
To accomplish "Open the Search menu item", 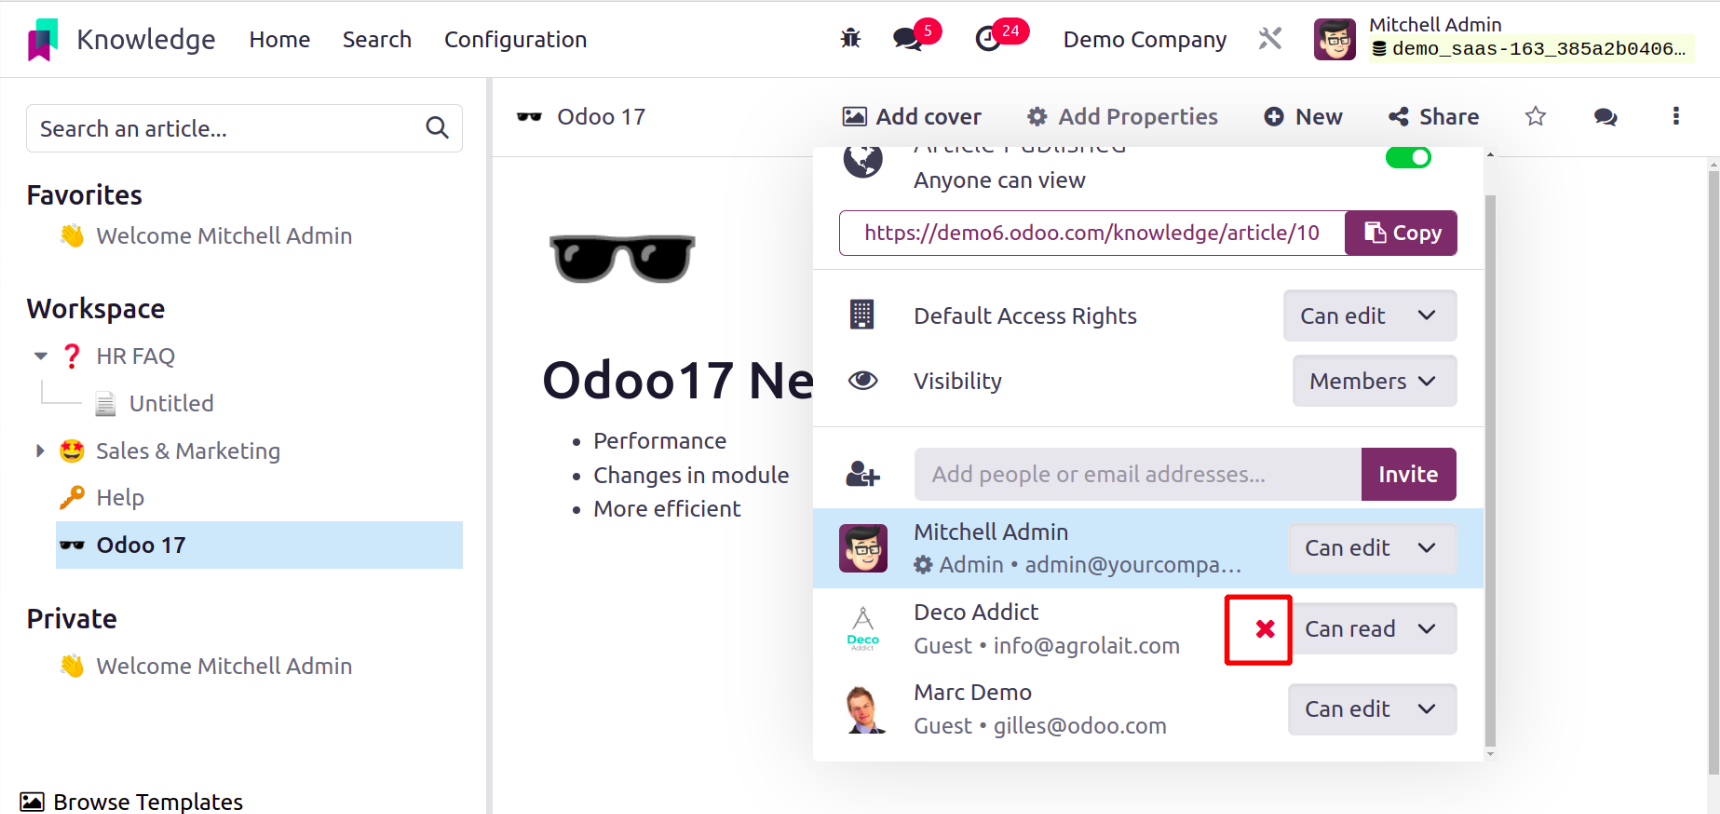I will [x=377, y=39].
